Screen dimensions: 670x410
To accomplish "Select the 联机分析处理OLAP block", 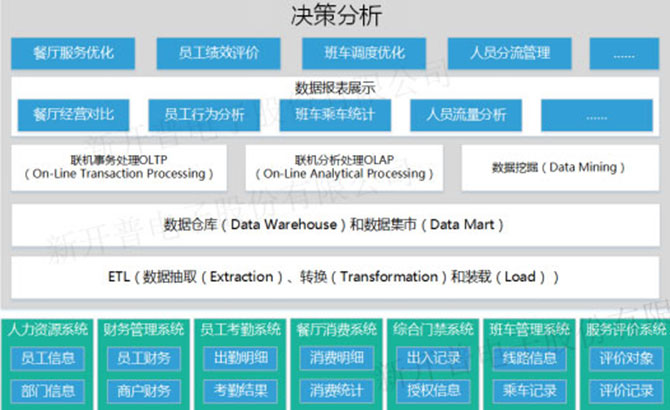I will coord(344,167).
